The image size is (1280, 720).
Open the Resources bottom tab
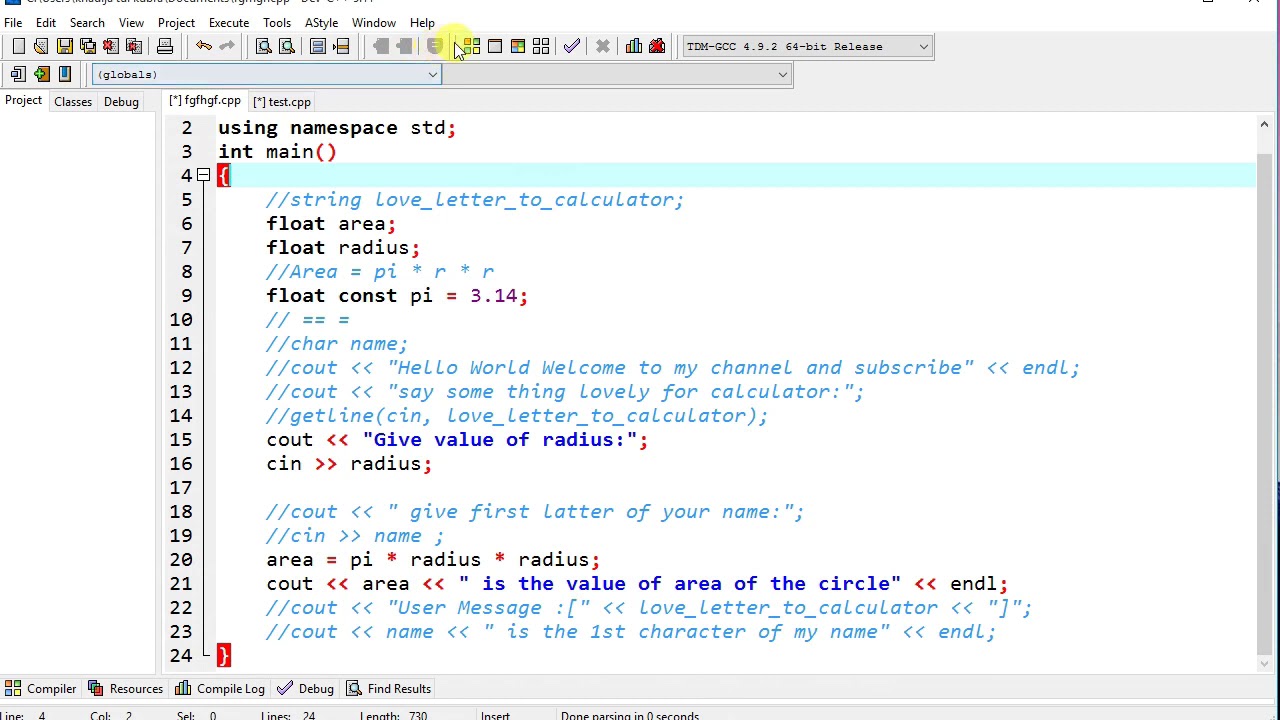(x=126, y=689)
